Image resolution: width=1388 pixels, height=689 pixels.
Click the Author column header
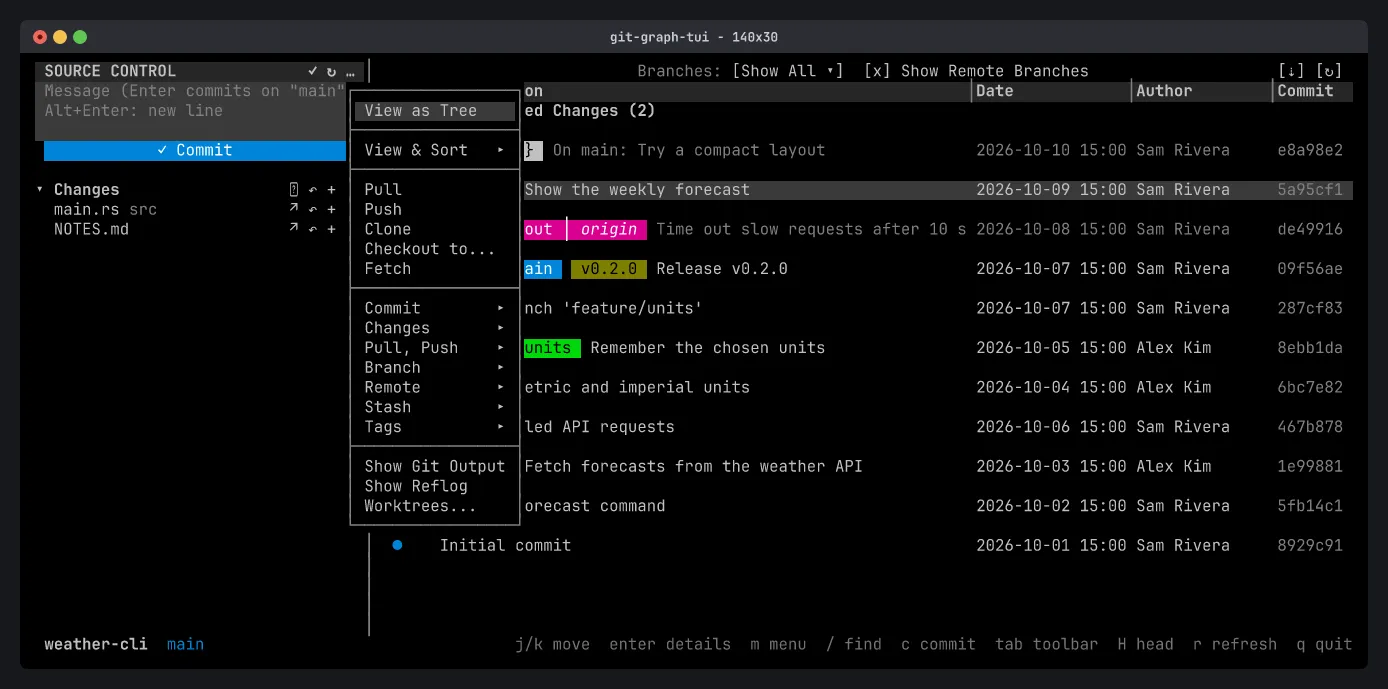click(x=1164, y=91)
